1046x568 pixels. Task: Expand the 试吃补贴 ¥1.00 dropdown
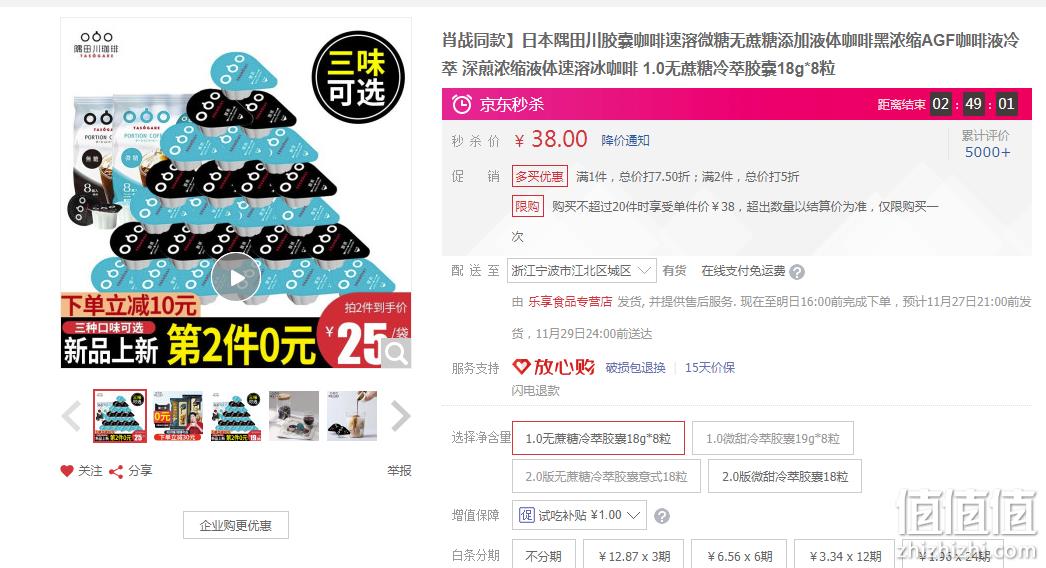point(580,515)
